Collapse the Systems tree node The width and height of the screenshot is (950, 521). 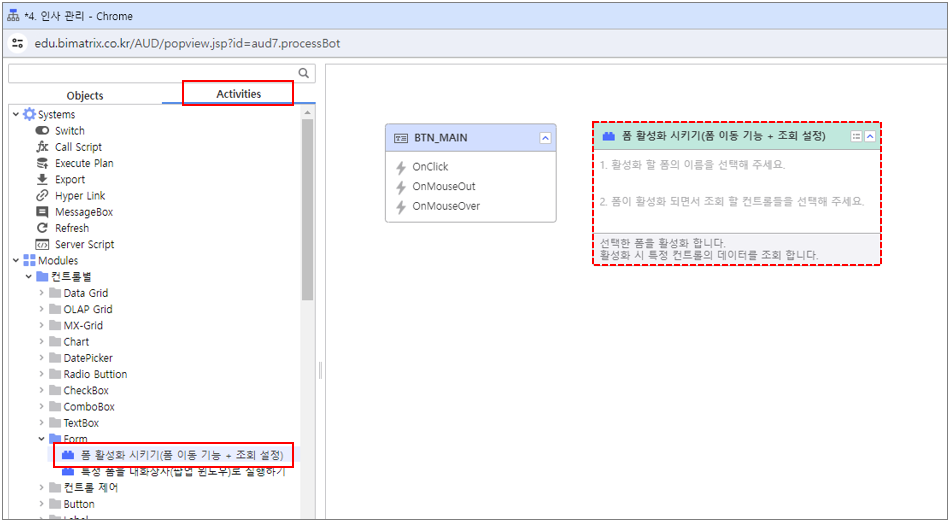click(x=16, y=114)
